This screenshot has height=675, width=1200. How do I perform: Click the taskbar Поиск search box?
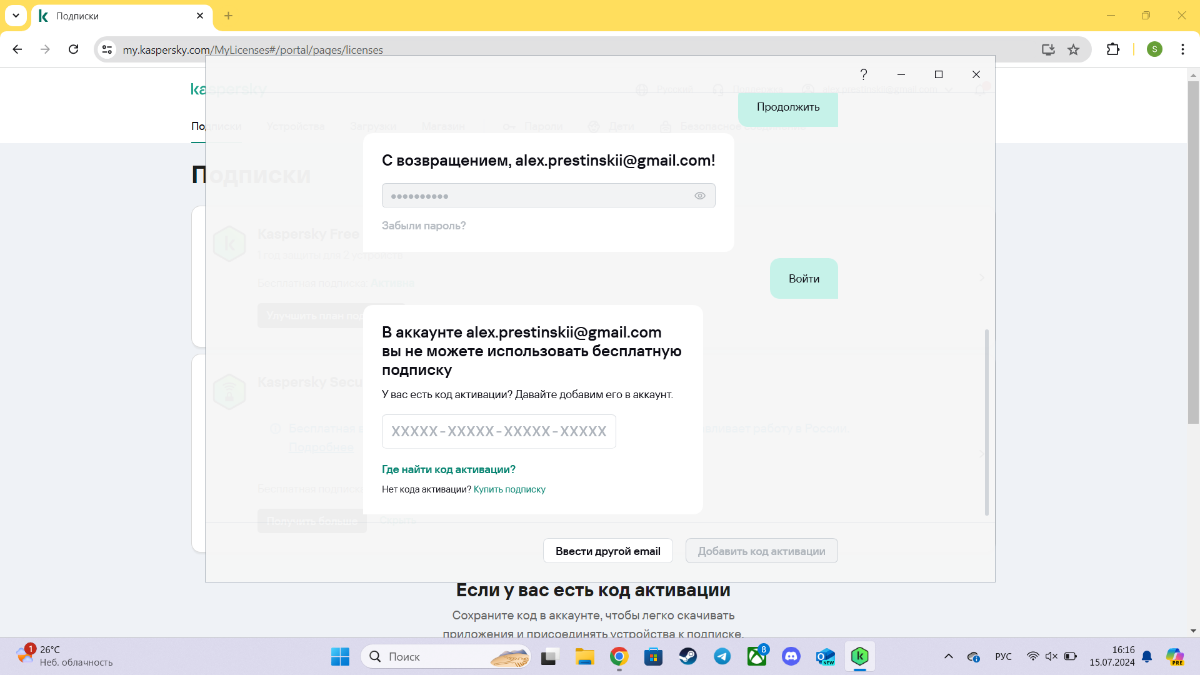pos(447,657)
